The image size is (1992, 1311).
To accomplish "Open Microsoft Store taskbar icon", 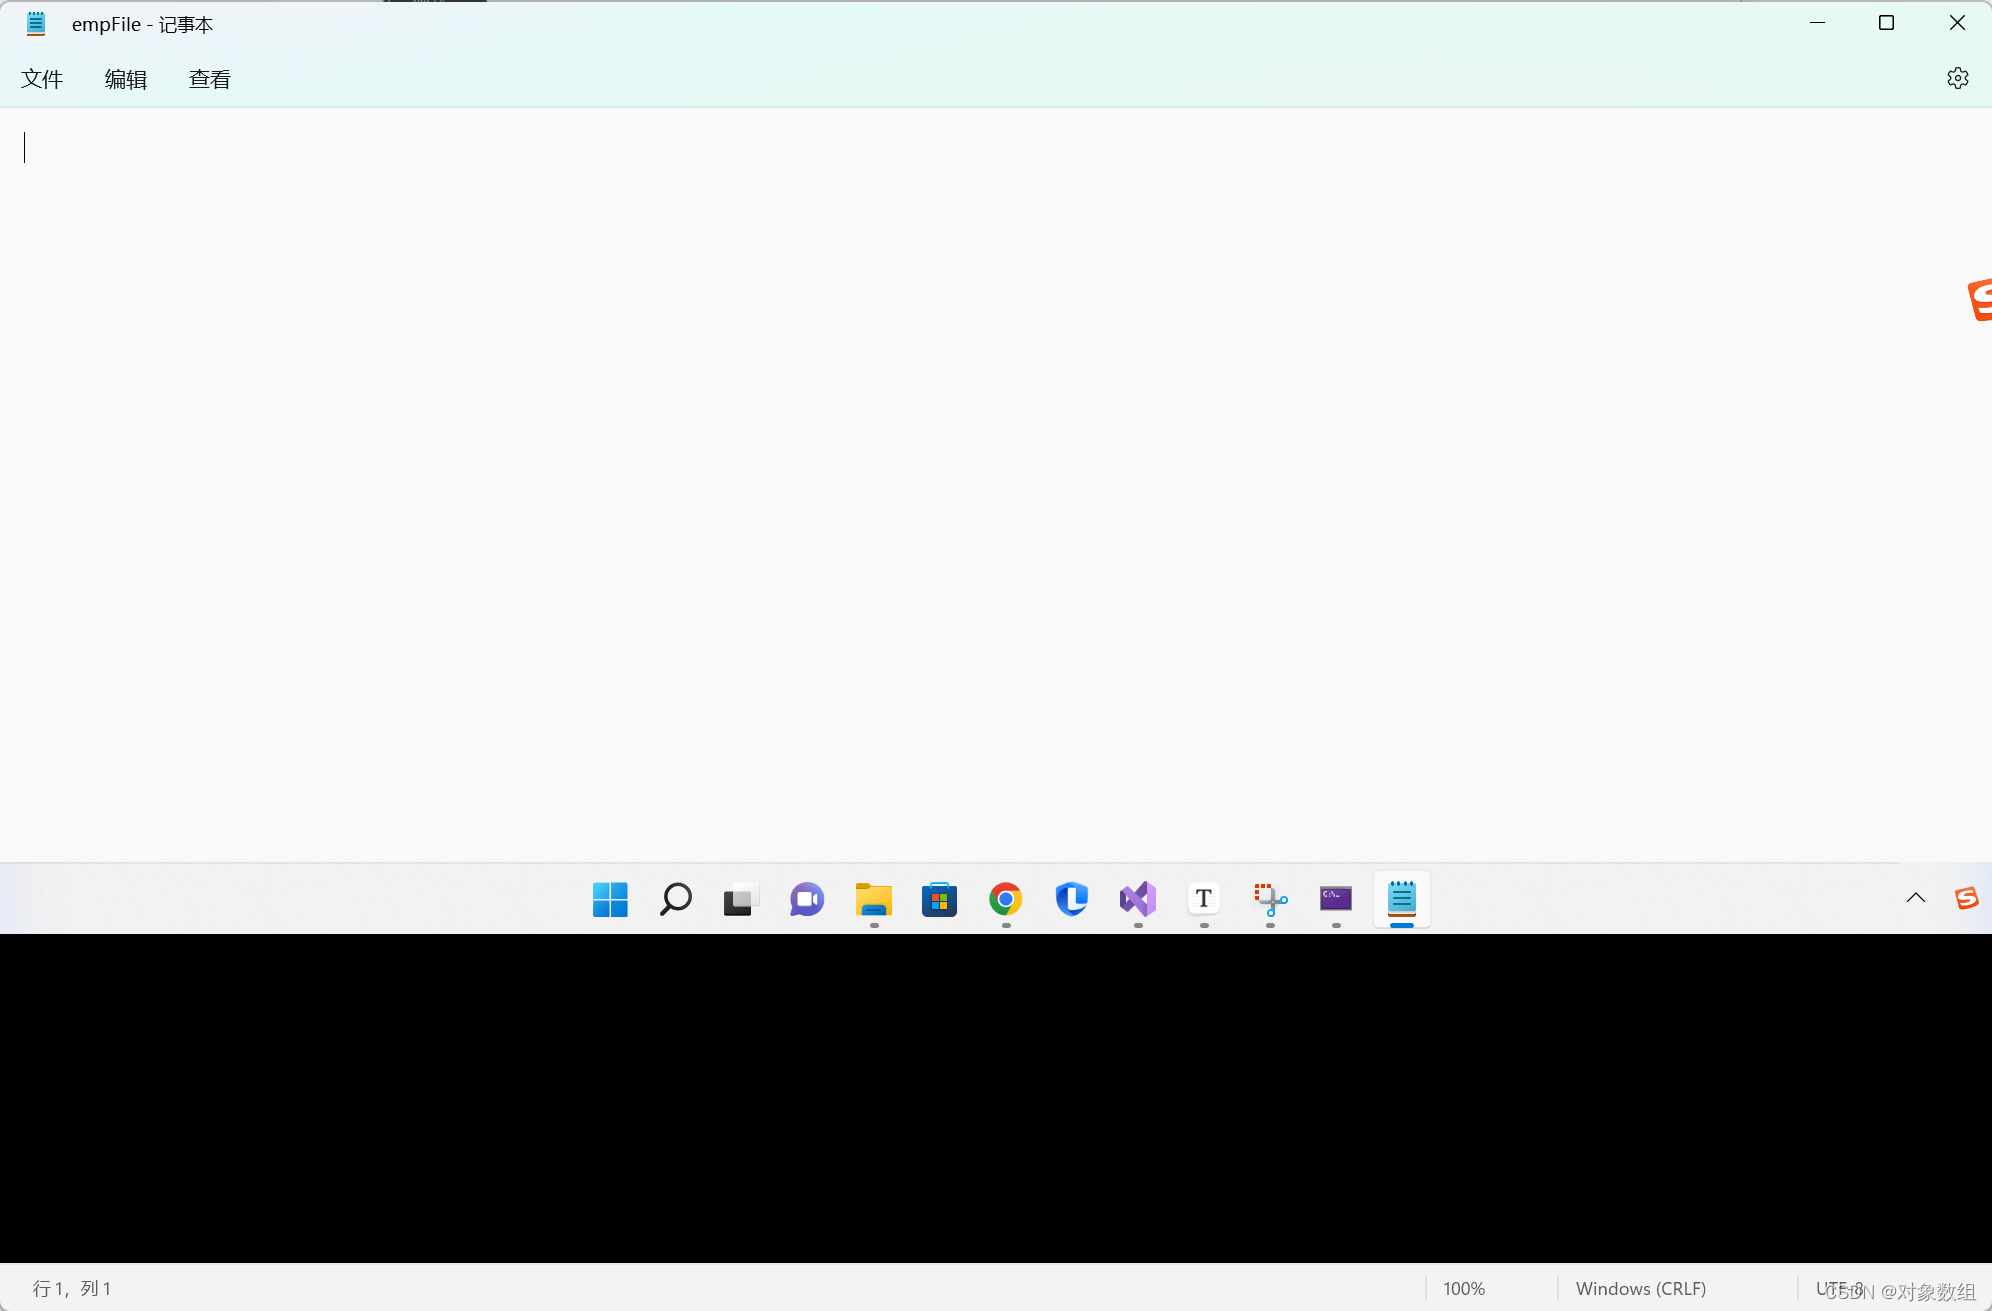I will coord(939,899).
